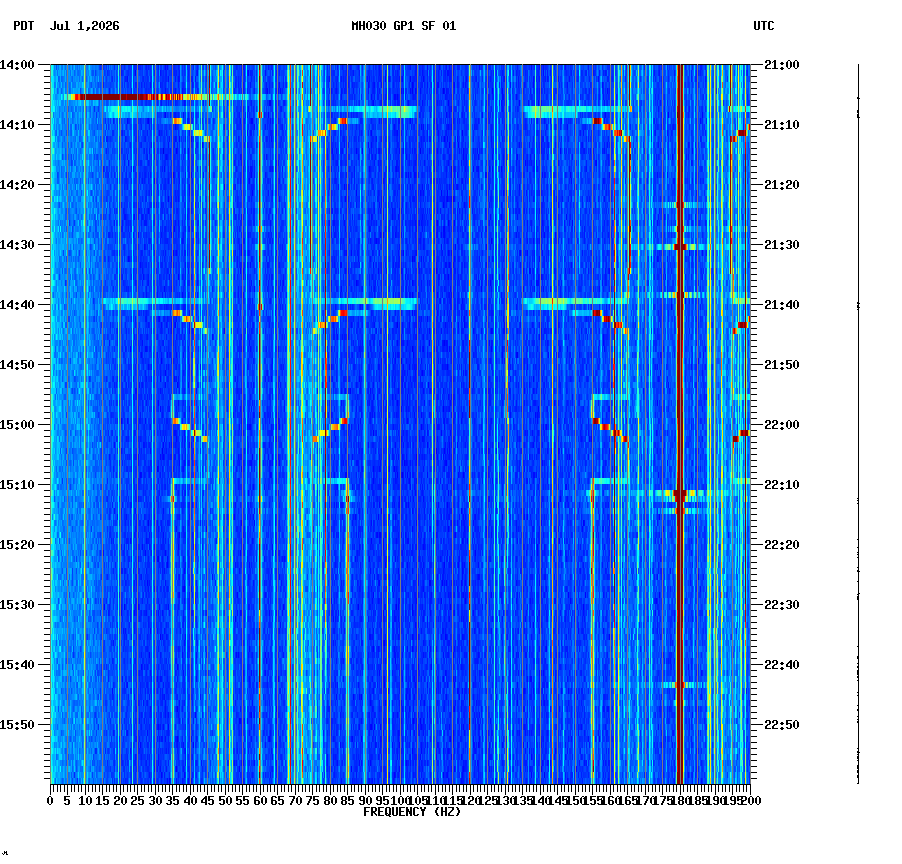Click the 22:50 UTC time label

[782, 725]
